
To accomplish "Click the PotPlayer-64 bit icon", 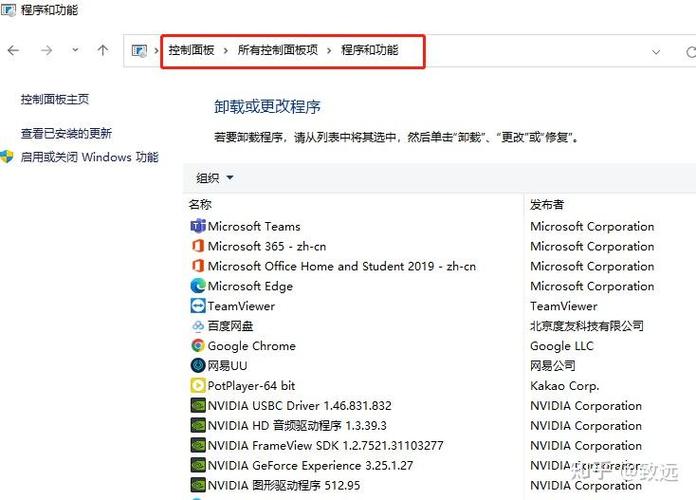I will point(198,385).
